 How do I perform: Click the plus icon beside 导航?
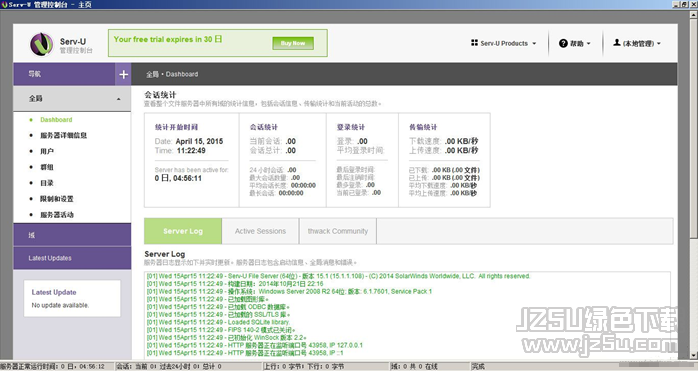(x=124, y=74)
